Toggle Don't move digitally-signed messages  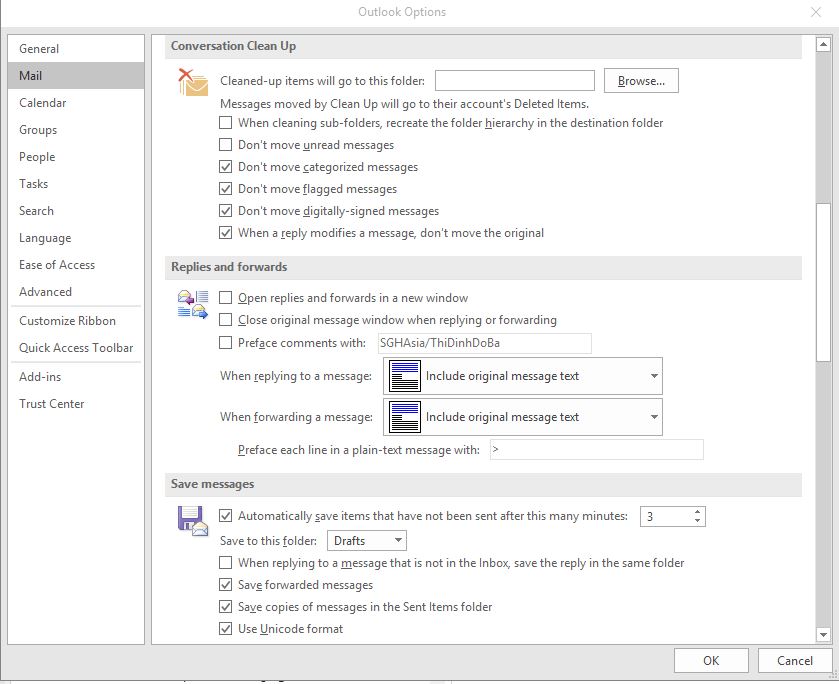[226, 210]
